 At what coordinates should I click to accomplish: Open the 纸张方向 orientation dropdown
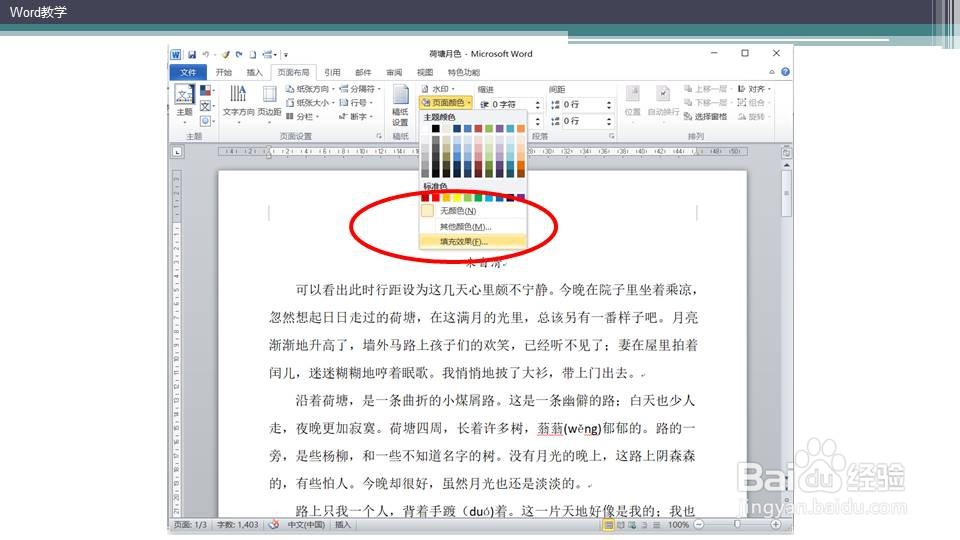[x=310, y=89]
